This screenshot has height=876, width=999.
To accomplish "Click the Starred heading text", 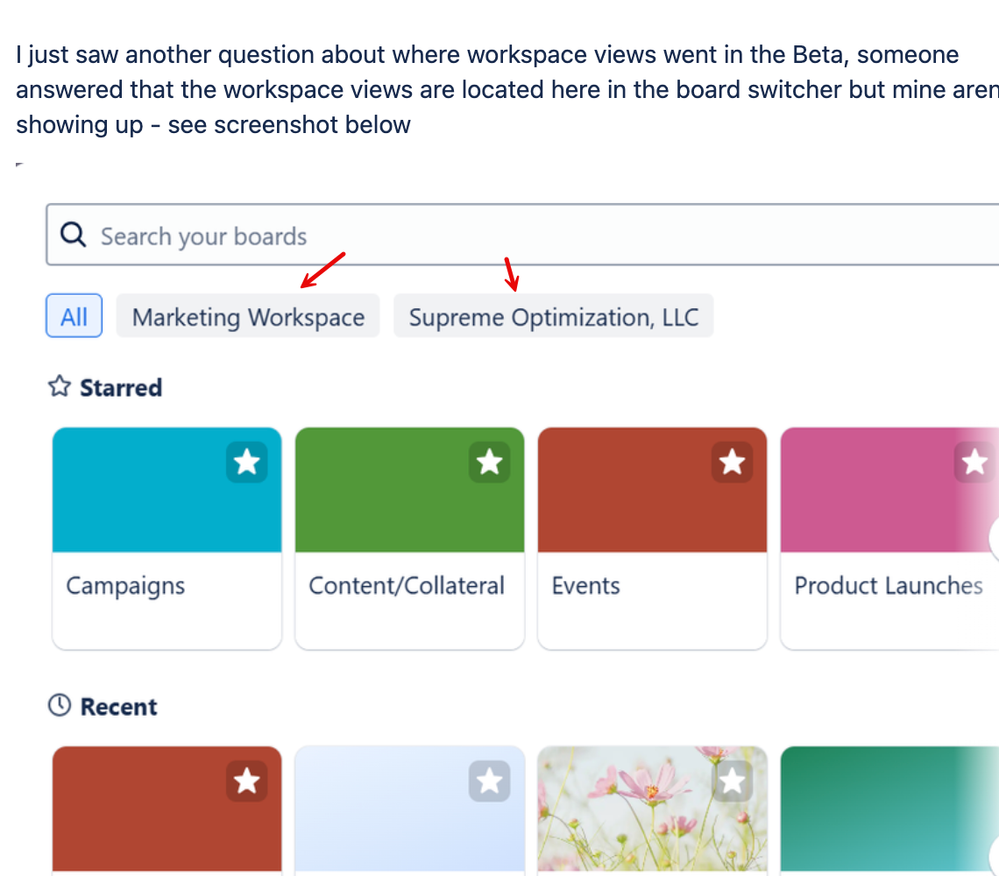I will [x=121, y=387].
